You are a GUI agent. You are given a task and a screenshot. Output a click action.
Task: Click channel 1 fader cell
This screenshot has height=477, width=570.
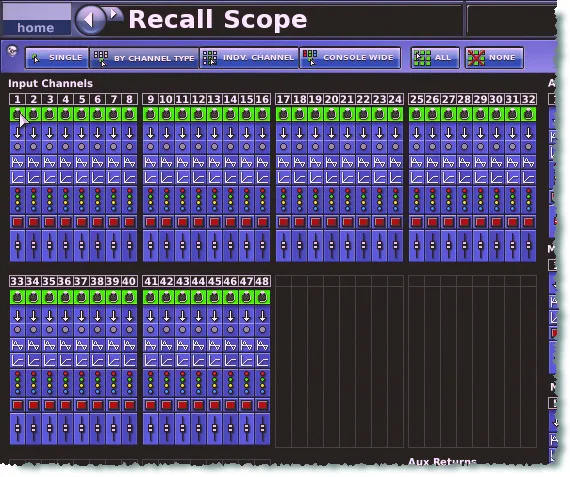pyautogui.click(x=17, y=246)
